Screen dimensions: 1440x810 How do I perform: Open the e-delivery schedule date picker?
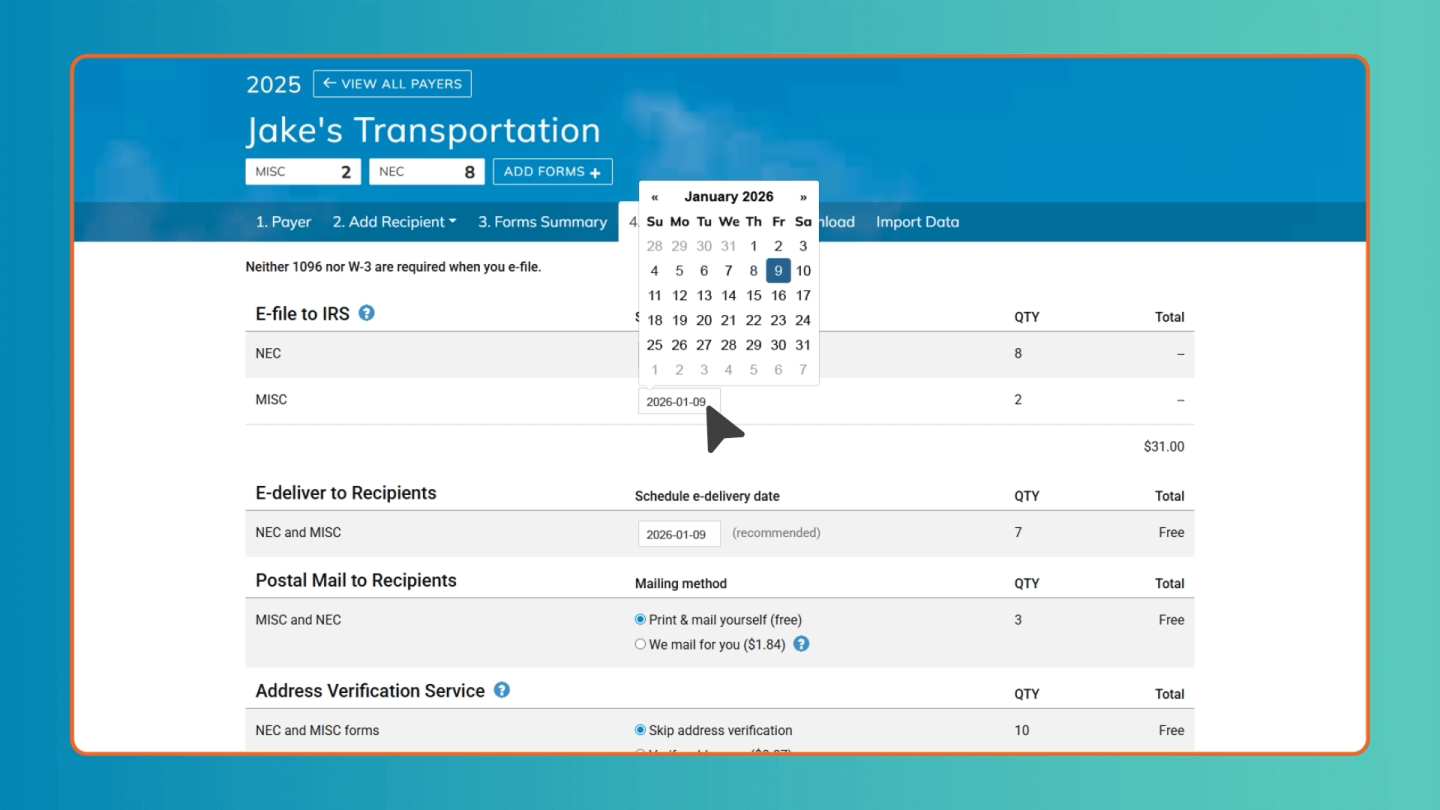click(678, 534)
